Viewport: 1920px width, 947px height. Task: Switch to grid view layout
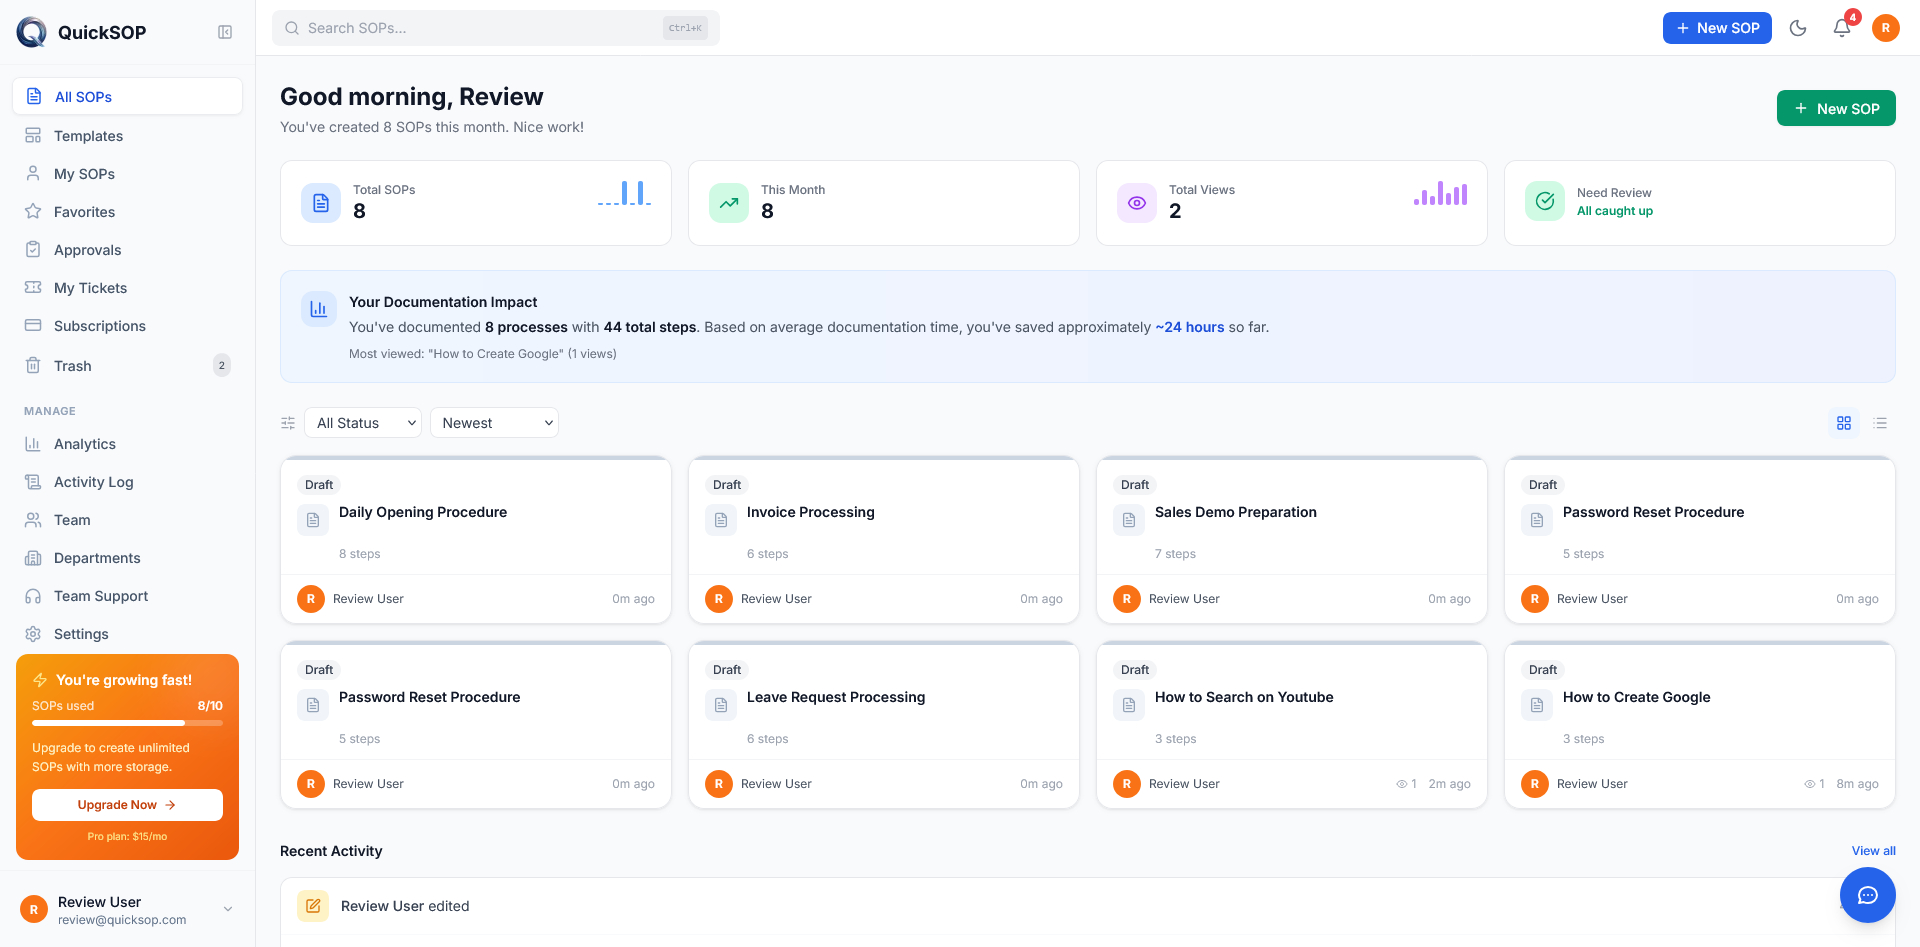pyautogui.click(x=1844, y=423)
